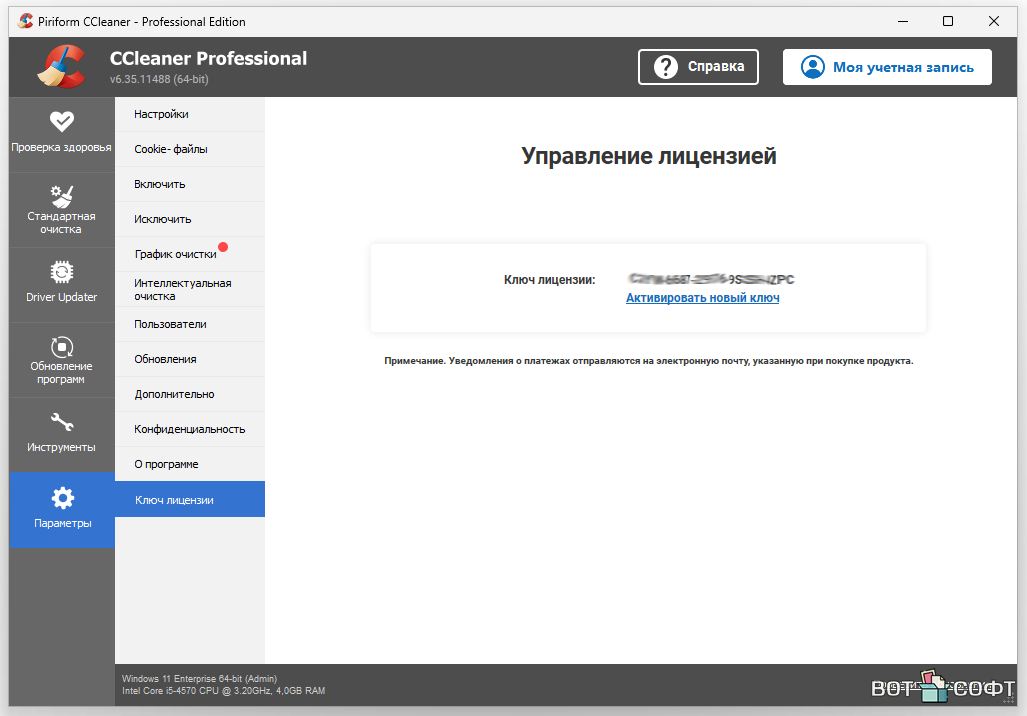Open the Cookie-файлы section

[x=190, y=149]
